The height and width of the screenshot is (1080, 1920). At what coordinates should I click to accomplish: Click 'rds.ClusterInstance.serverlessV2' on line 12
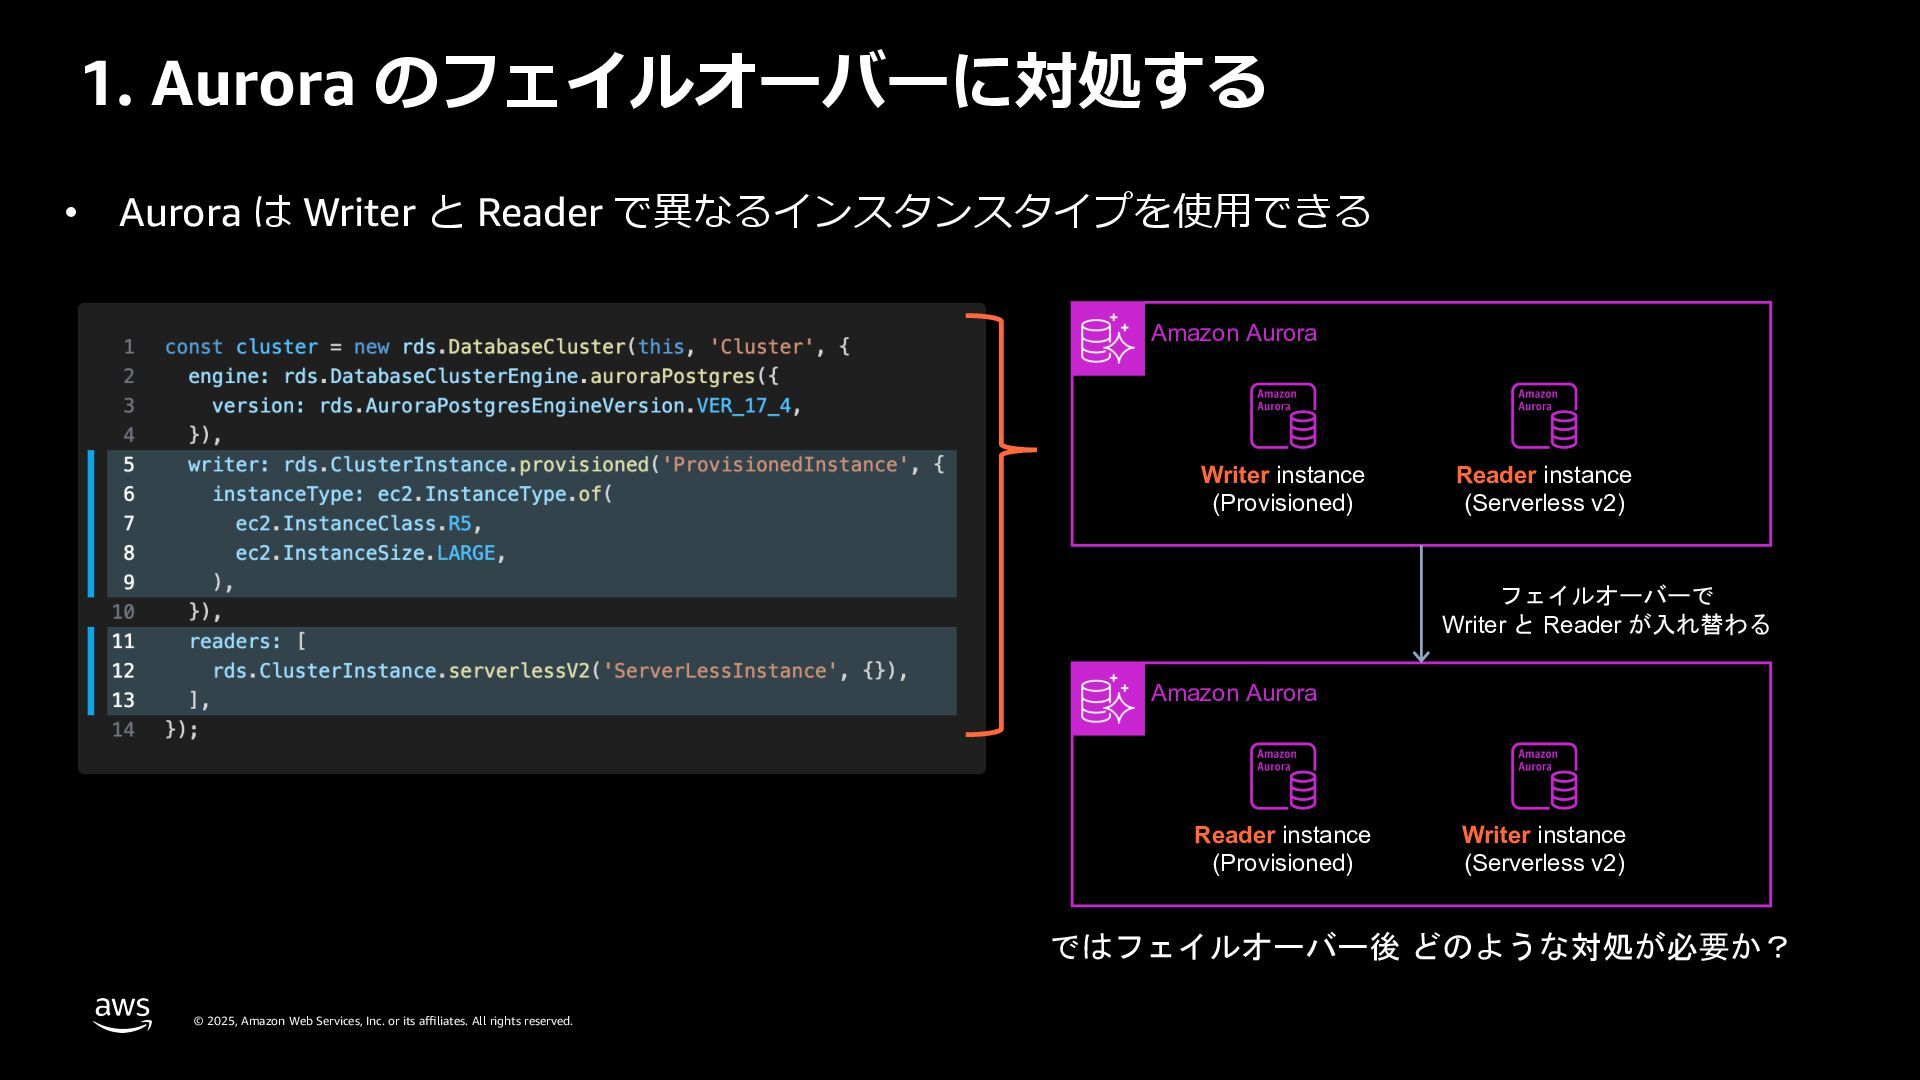tap(401, 671)
